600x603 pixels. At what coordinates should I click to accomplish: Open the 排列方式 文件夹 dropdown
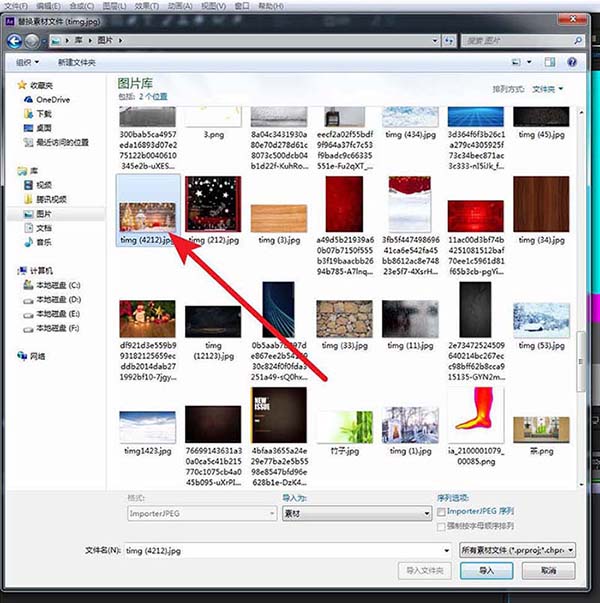click(547, 89)
